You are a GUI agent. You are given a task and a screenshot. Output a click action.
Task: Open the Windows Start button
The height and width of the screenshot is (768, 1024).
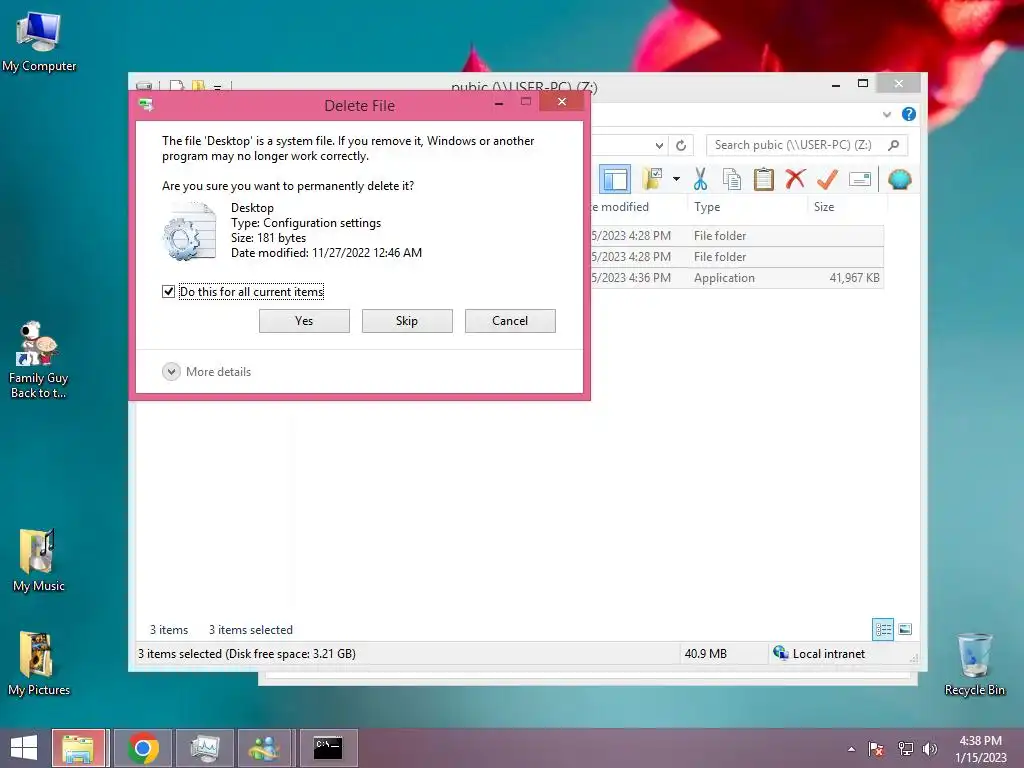pos(24,748)
